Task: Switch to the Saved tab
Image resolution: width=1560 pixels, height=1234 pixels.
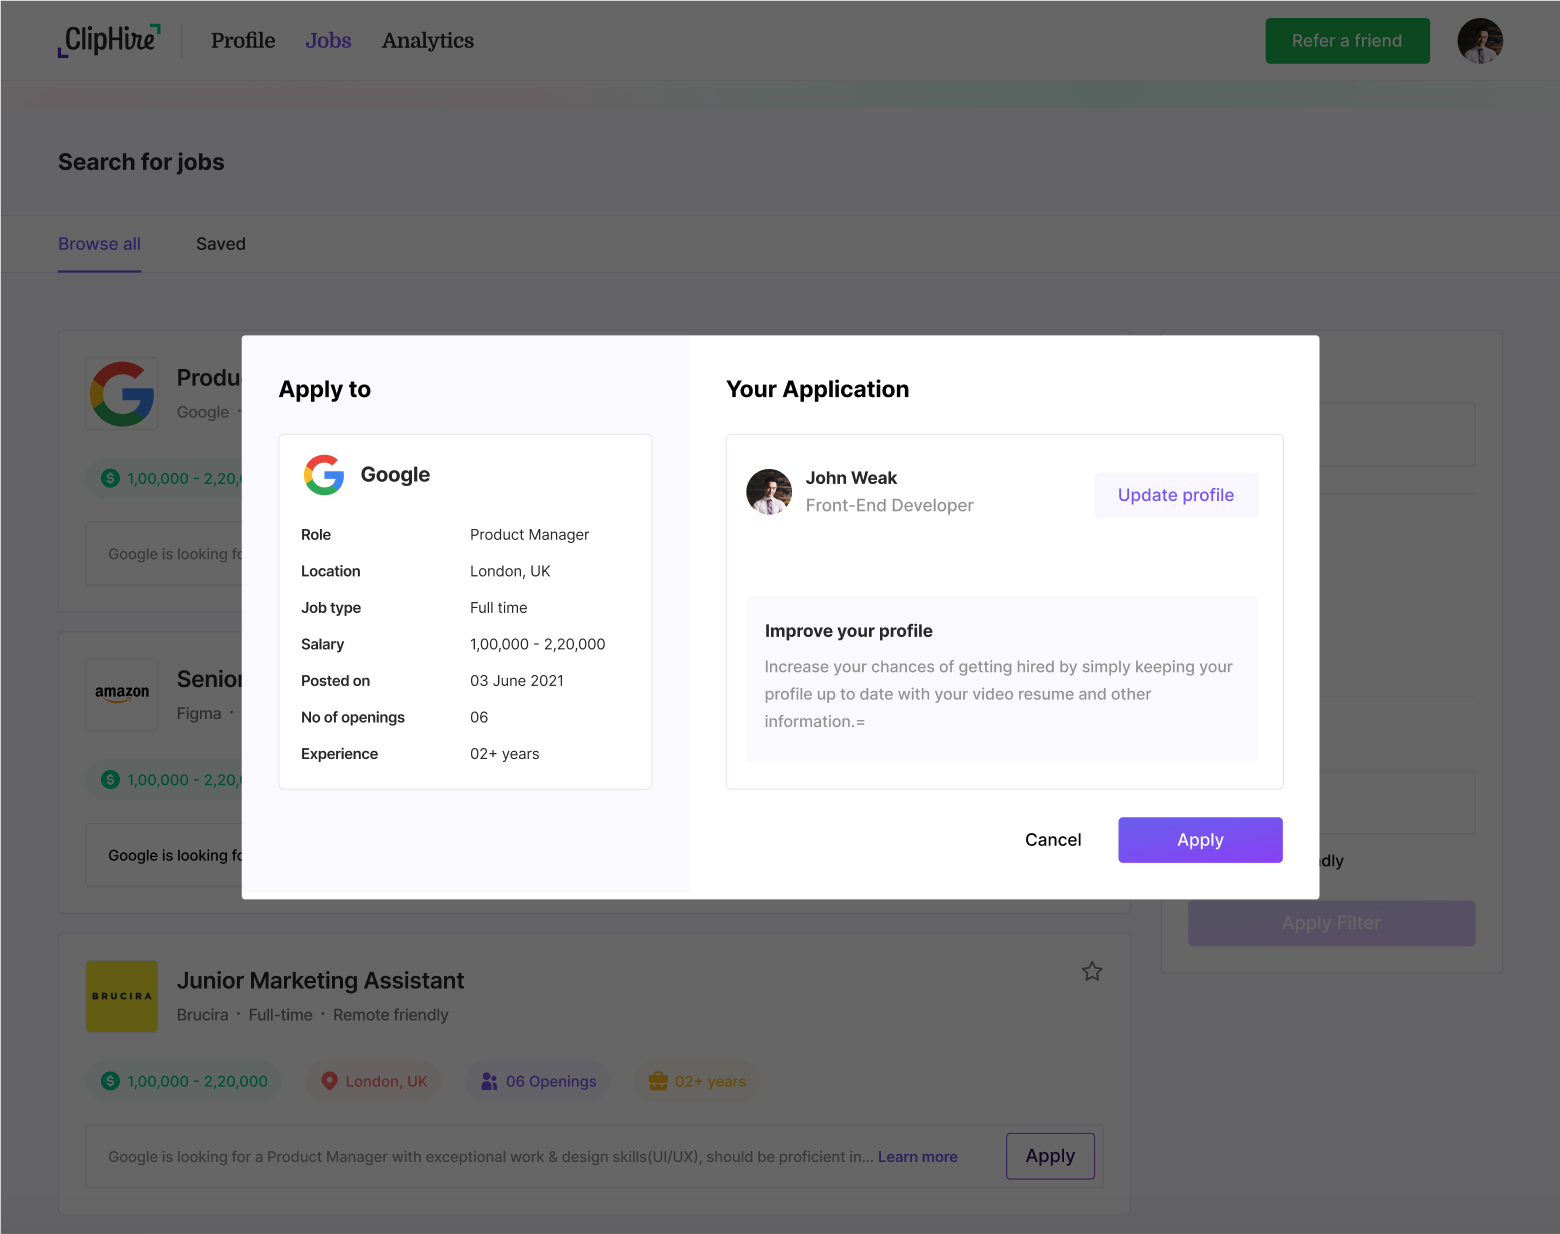Action: (221, 244)
